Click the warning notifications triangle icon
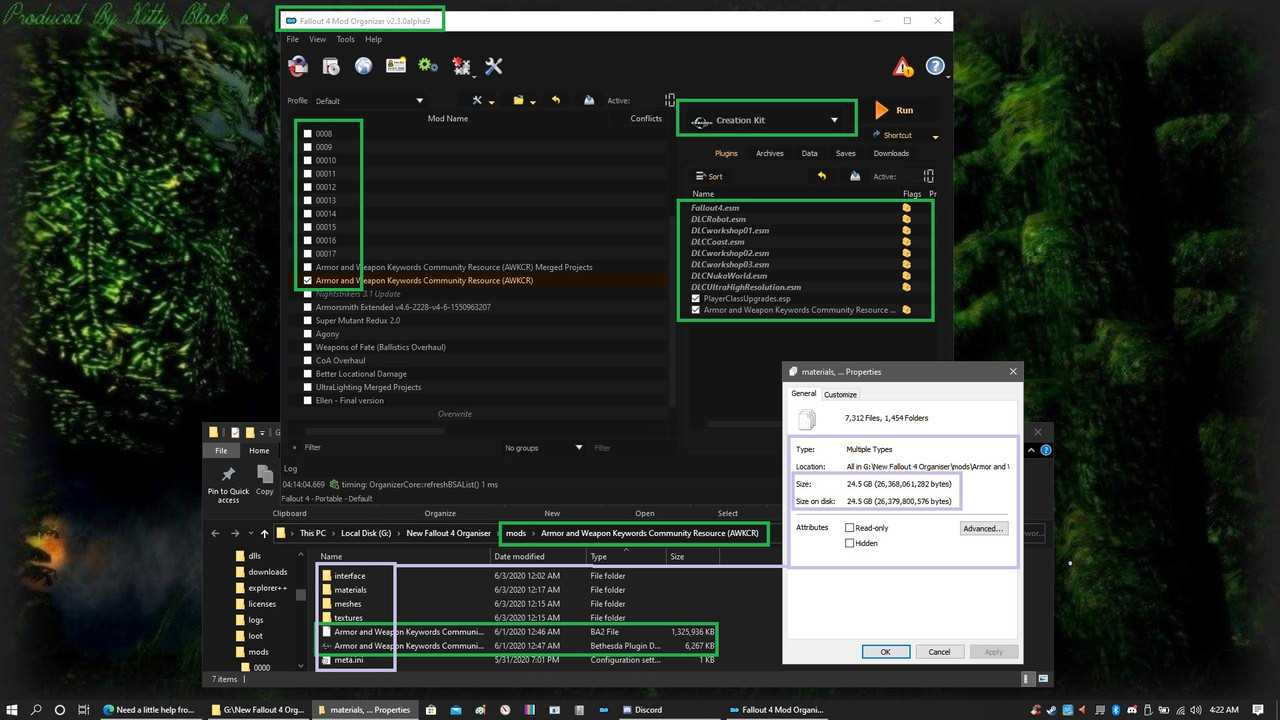Viewport: 1280px width, 720px height. 902,67
